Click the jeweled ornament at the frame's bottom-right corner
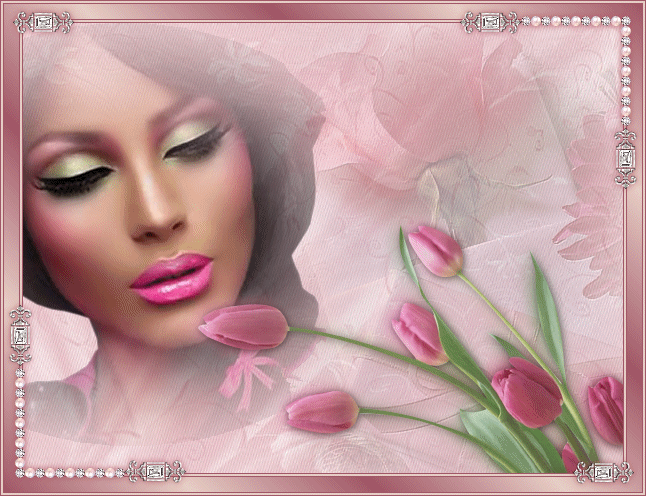The image size is (646, 496). [601, 471]
